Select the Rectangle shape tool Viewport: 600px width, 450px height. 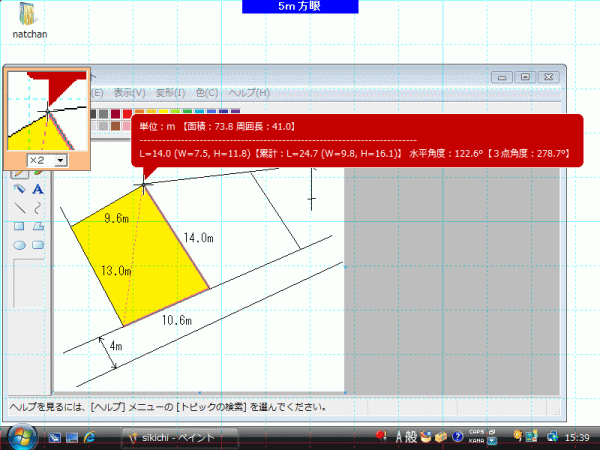pyautogui.click(x=20, y=226)
